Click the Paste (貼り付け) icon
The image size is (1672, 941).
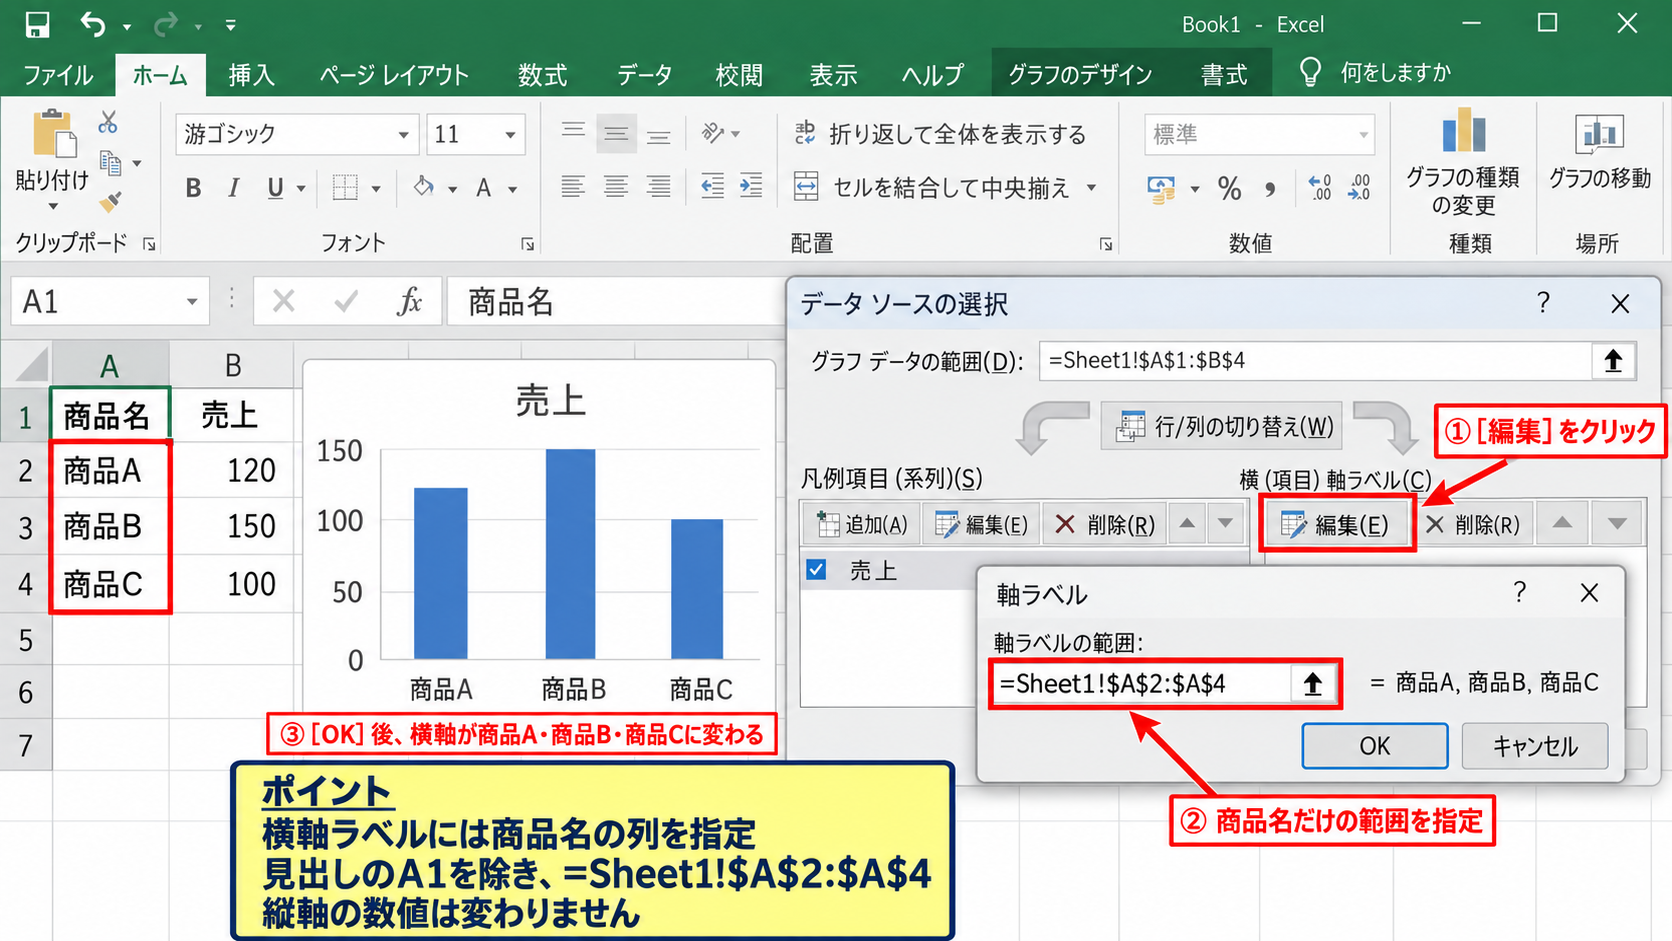coord(53,134)
